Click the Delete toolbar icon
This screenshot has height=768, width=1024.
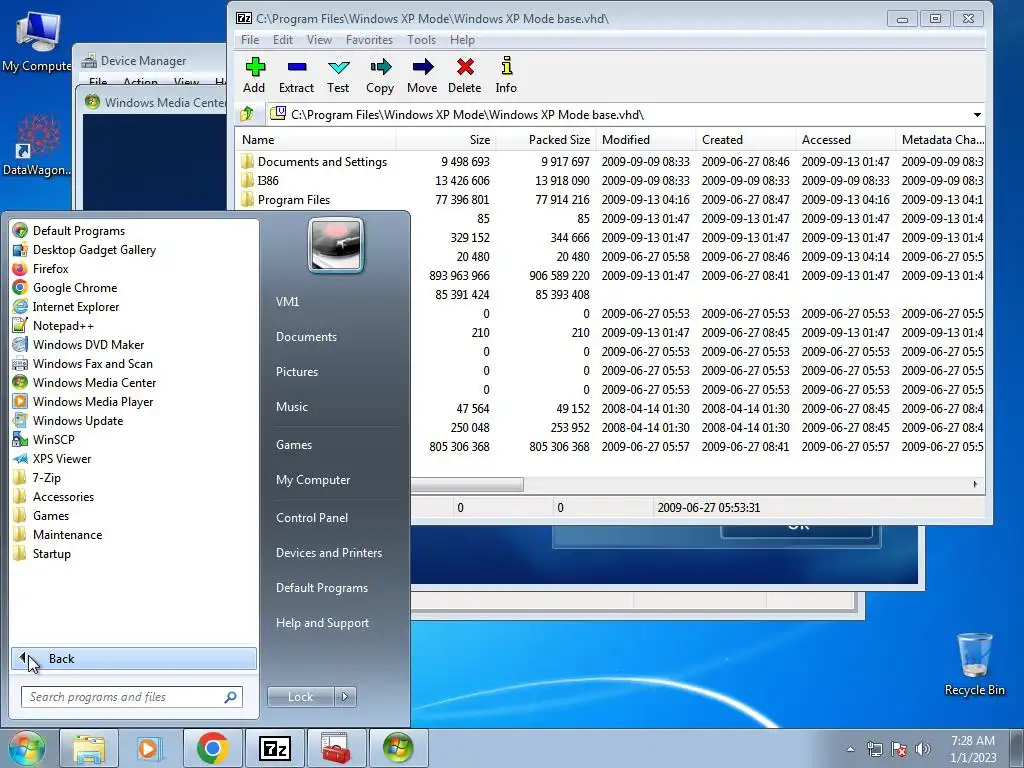click(464, 75)
